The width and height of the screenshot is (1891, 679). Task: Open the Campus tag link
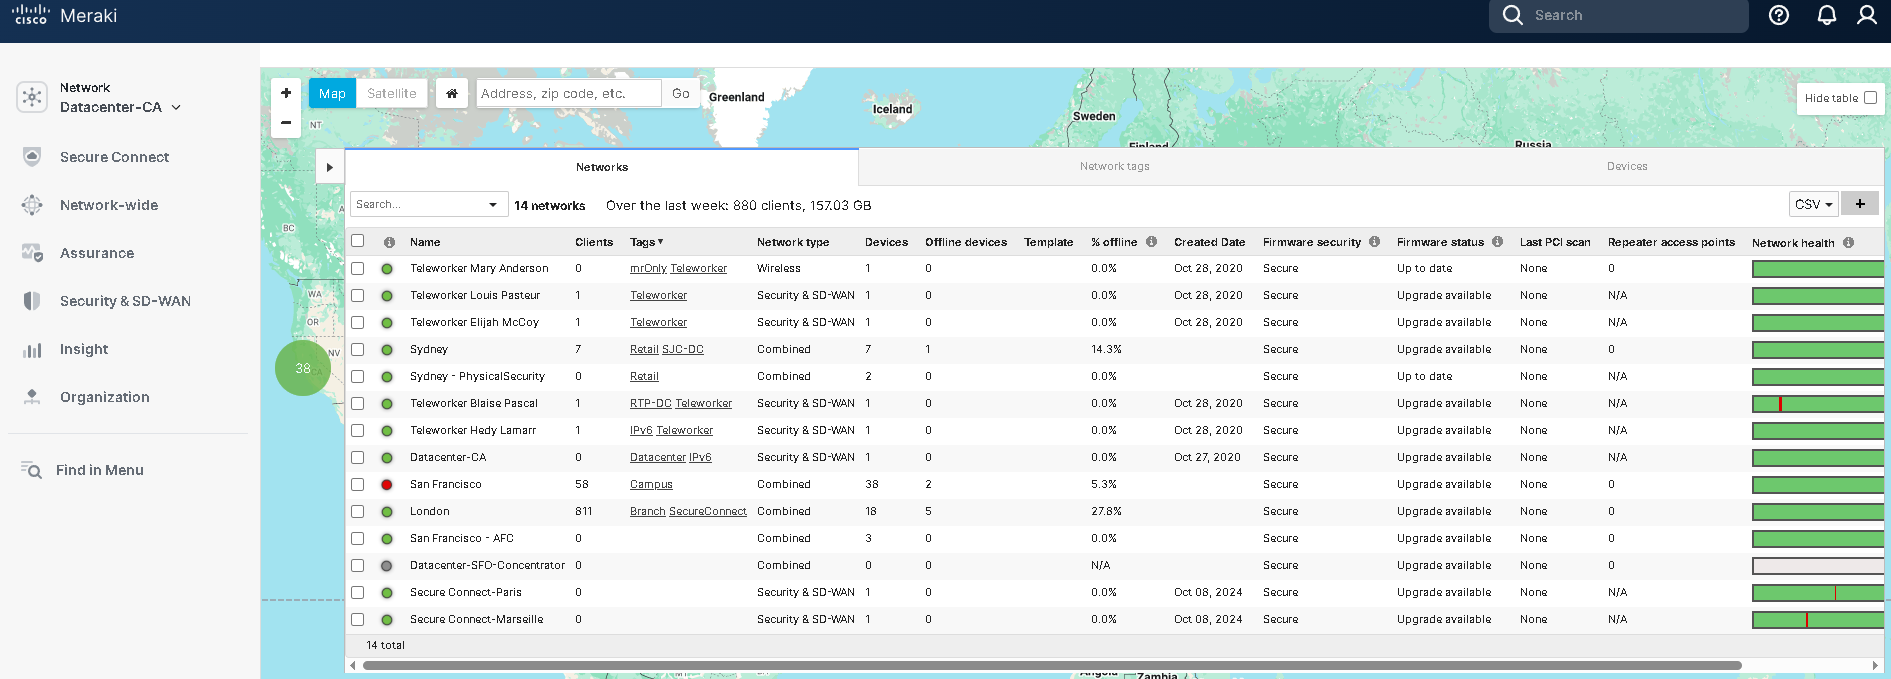tap(651, 484)
